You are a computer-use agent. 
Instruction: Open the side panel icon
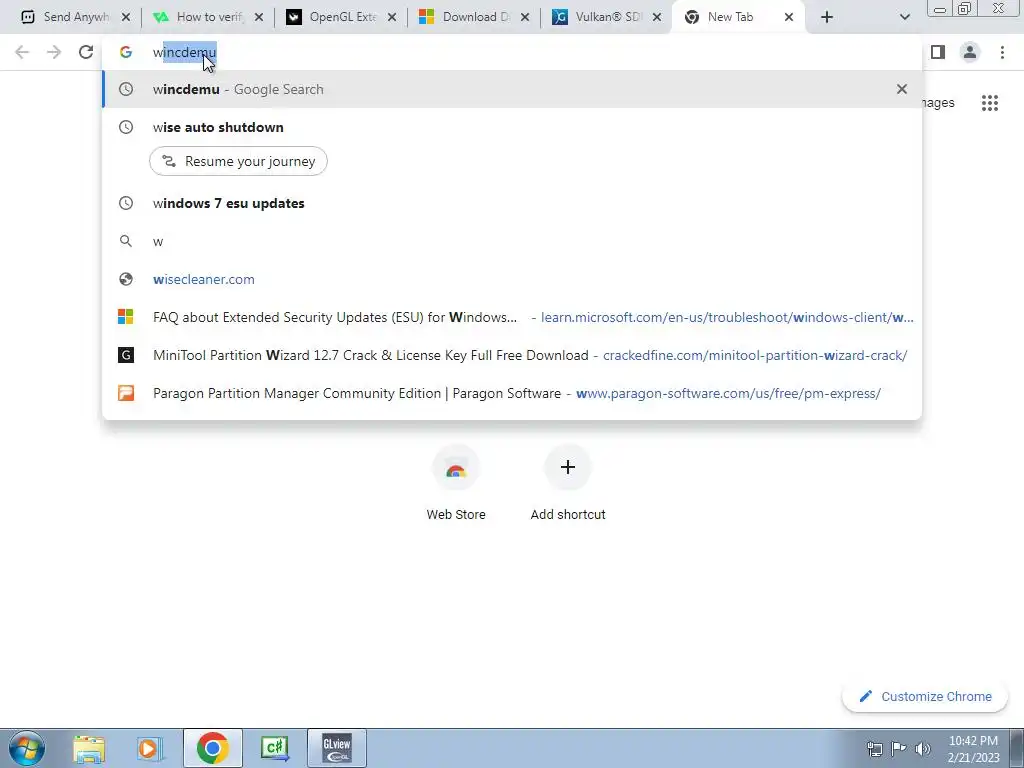pyautogui.click(x=938, y=52)
